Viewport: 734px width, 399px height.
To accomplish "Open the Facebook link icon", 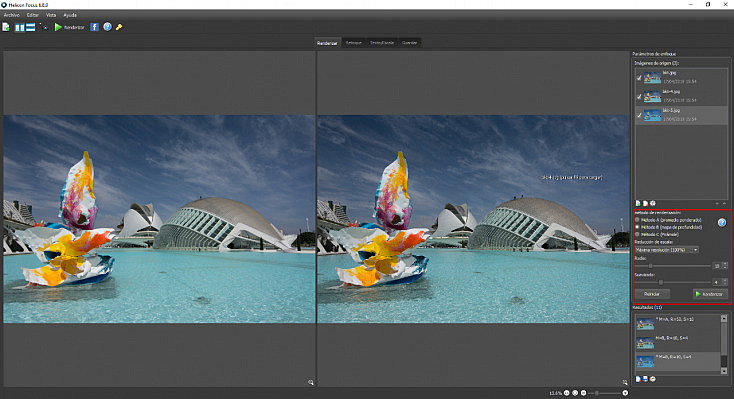I will click(x=95, y=27).
